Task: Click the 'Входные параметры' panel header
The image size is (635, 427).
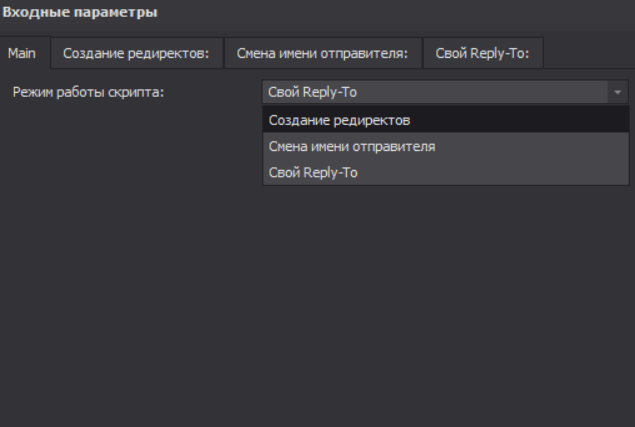Action: 73,13
